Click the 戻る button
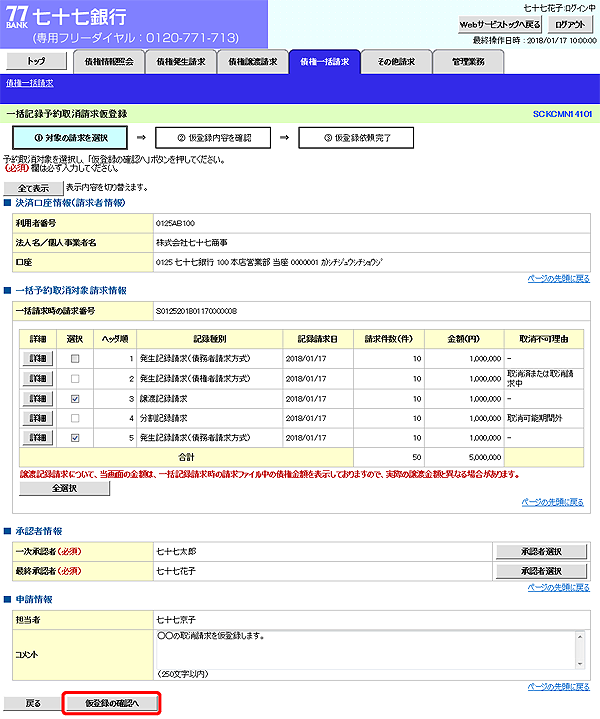 pos(33,703)
